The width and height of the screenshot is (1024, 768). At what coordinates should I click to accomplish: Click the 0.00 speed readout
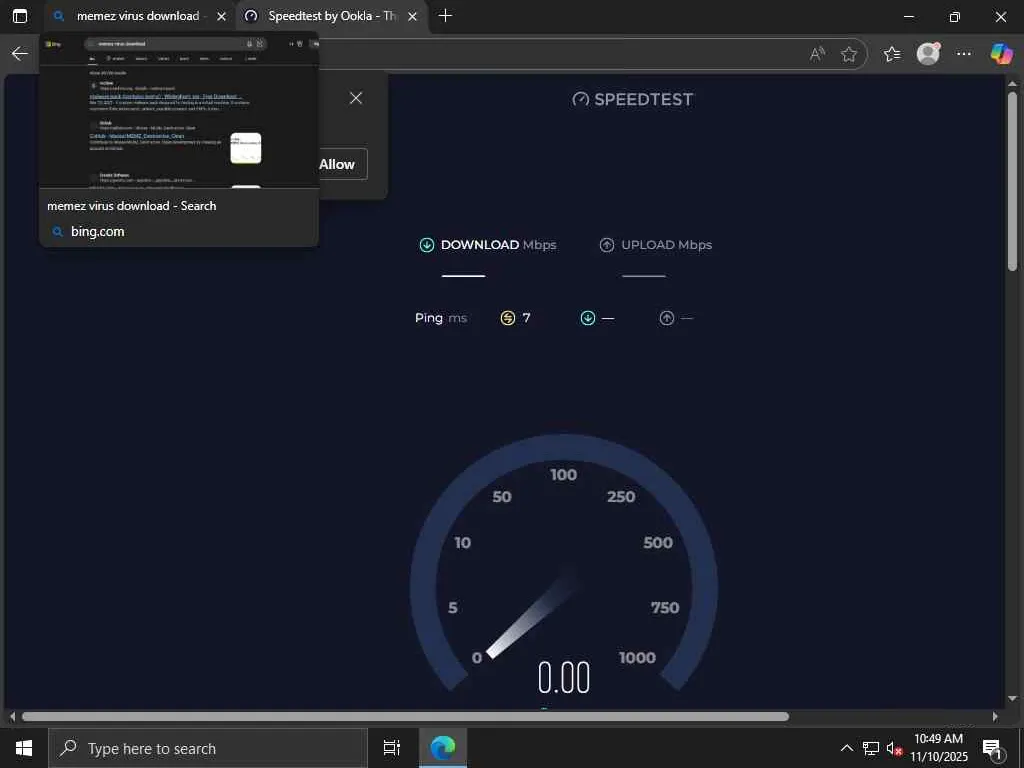pyautogui.click(x=564, y=677)
